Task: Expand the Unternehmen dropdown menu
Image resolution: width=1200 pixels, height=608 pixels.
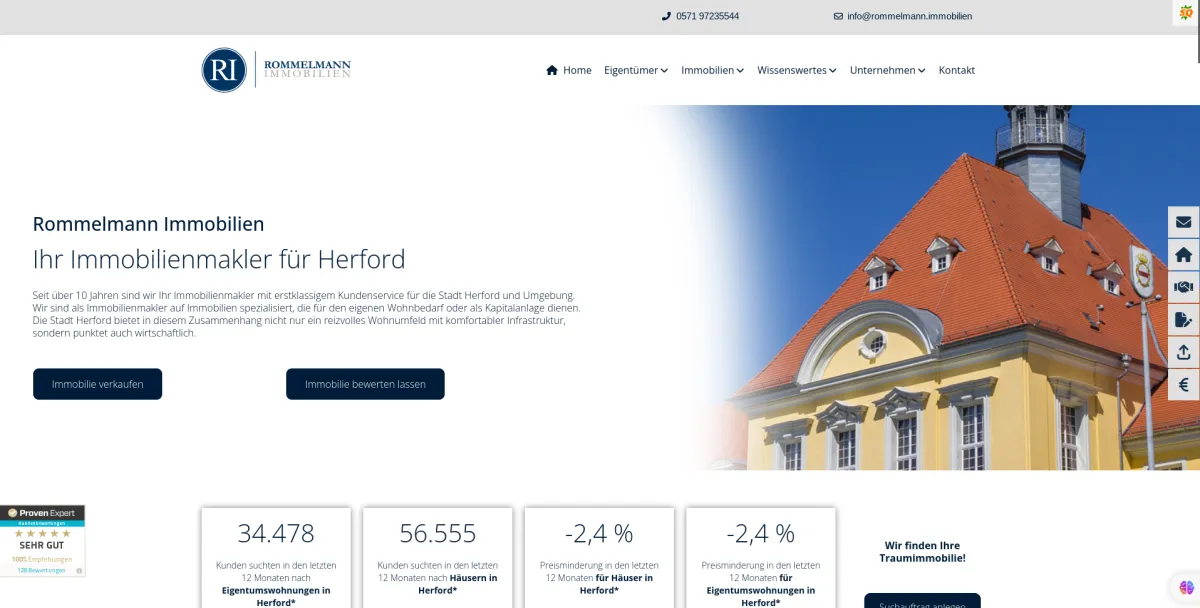Action: [x=888, y=70]
